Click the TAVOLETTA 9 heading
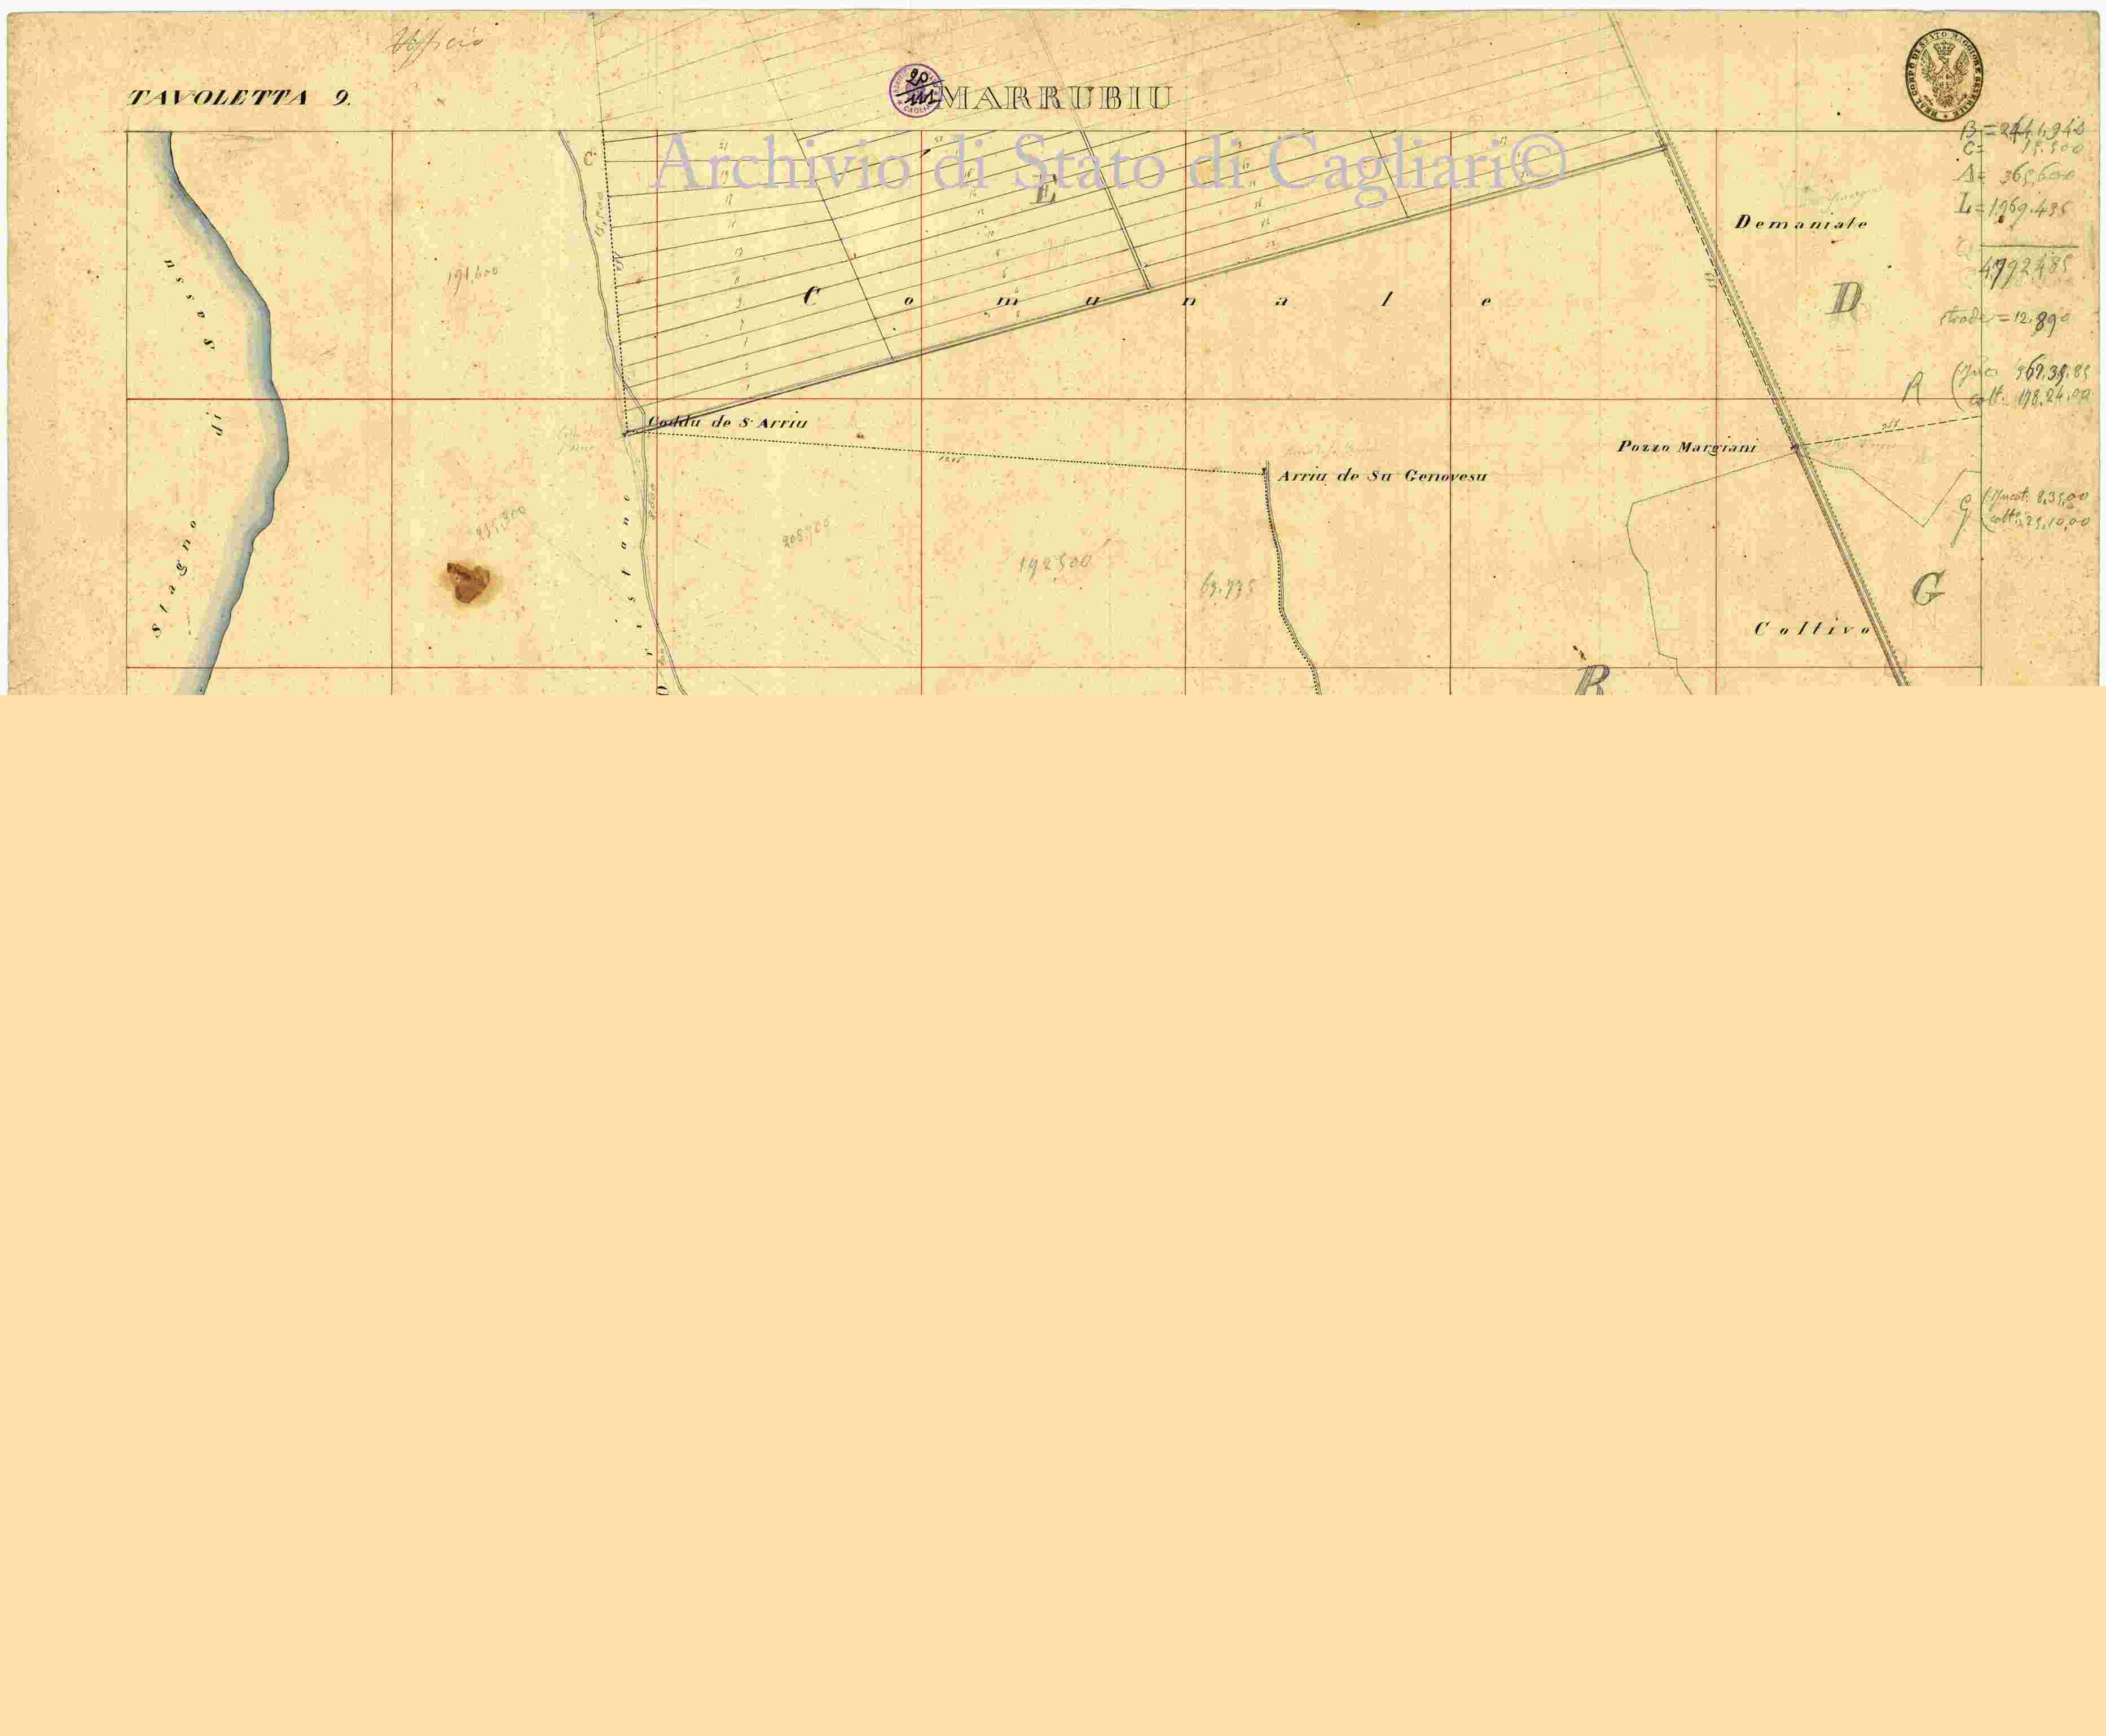This screenshot has width=2106, height=1736. (239, 99)
